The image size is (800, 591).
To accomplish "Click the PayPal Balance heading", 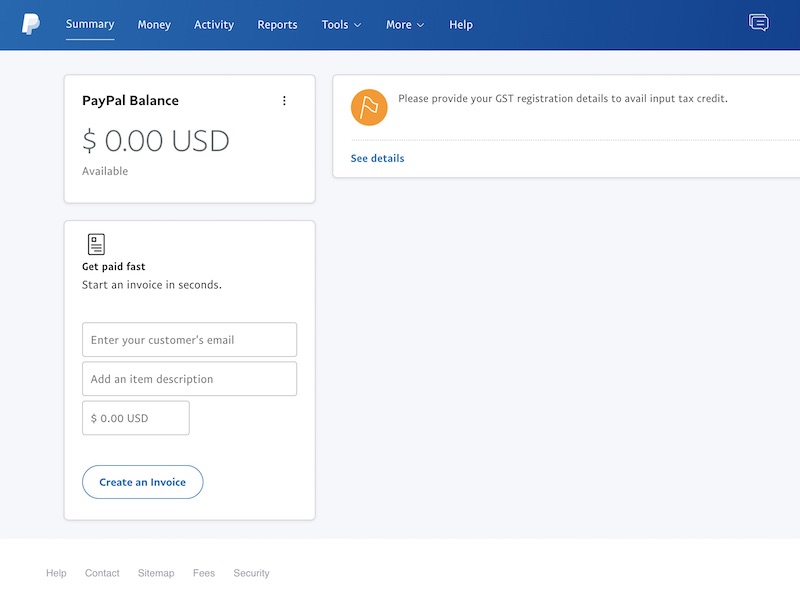I will [x=130, y=101].
